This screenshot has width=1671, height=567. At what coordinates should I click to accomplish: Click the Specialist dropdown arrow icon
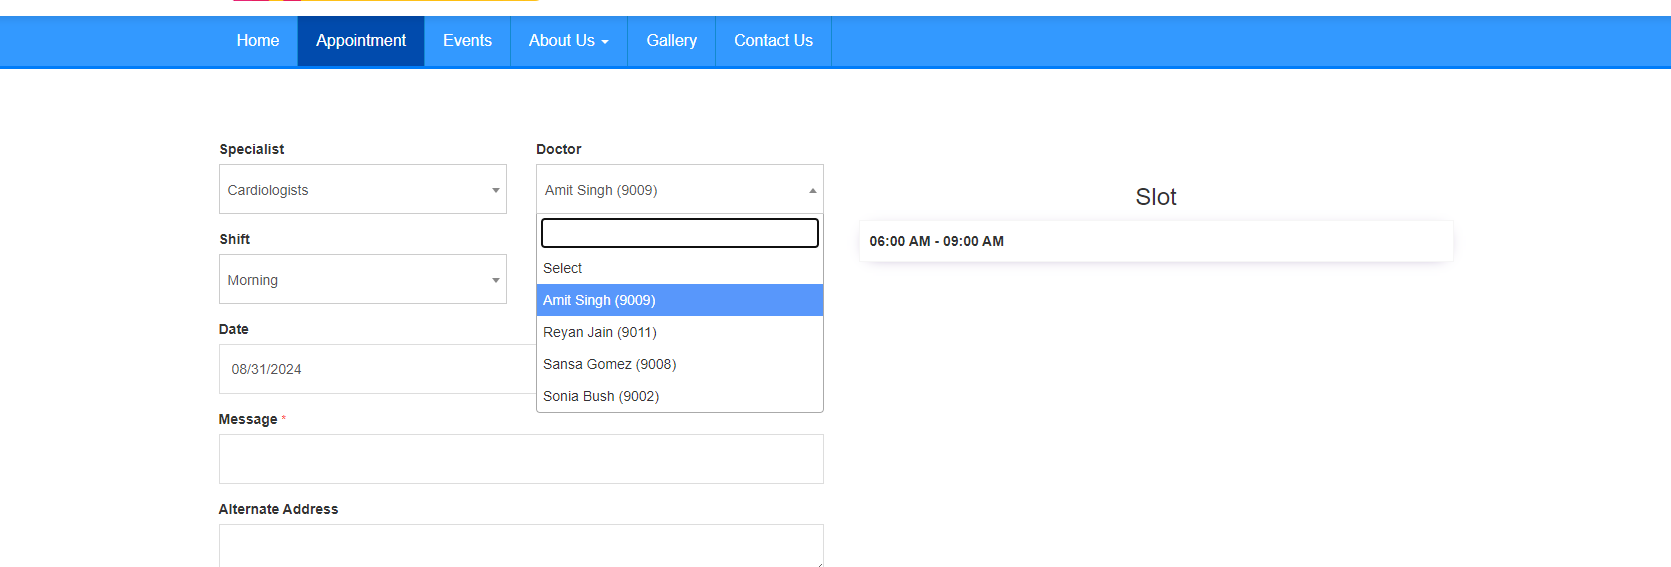(495, 190)
